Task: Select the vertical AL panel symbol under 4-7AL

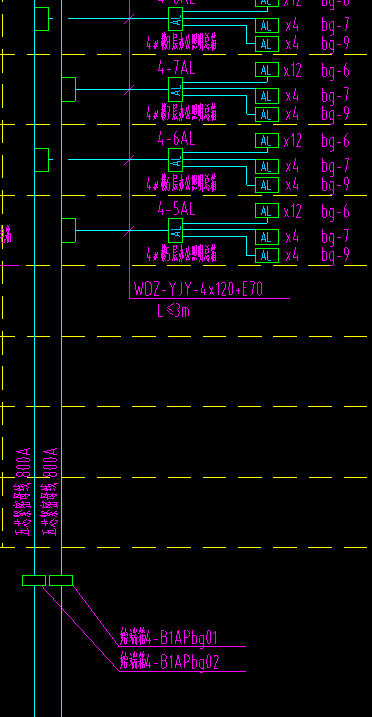Action: 175,90
